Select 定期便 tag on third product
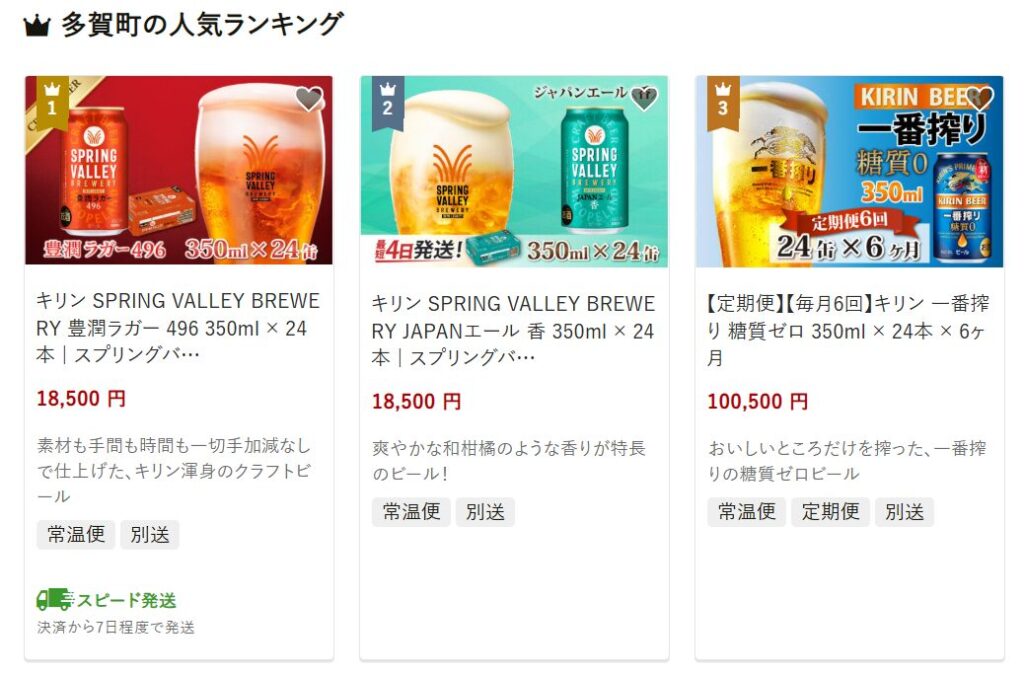This screenshot has height=676, width=1024. 830,511
